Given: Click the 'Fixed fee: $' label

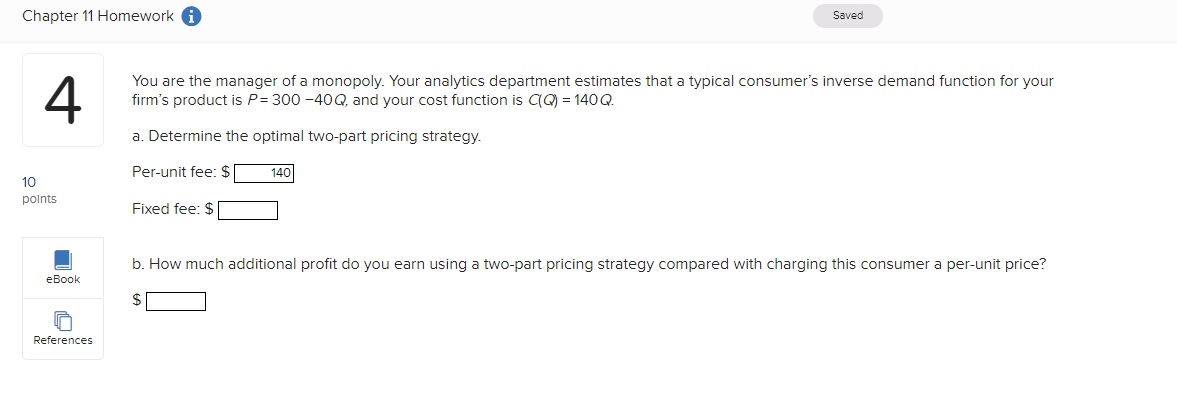Looking at the screenshot, I should tap(173, 209).
